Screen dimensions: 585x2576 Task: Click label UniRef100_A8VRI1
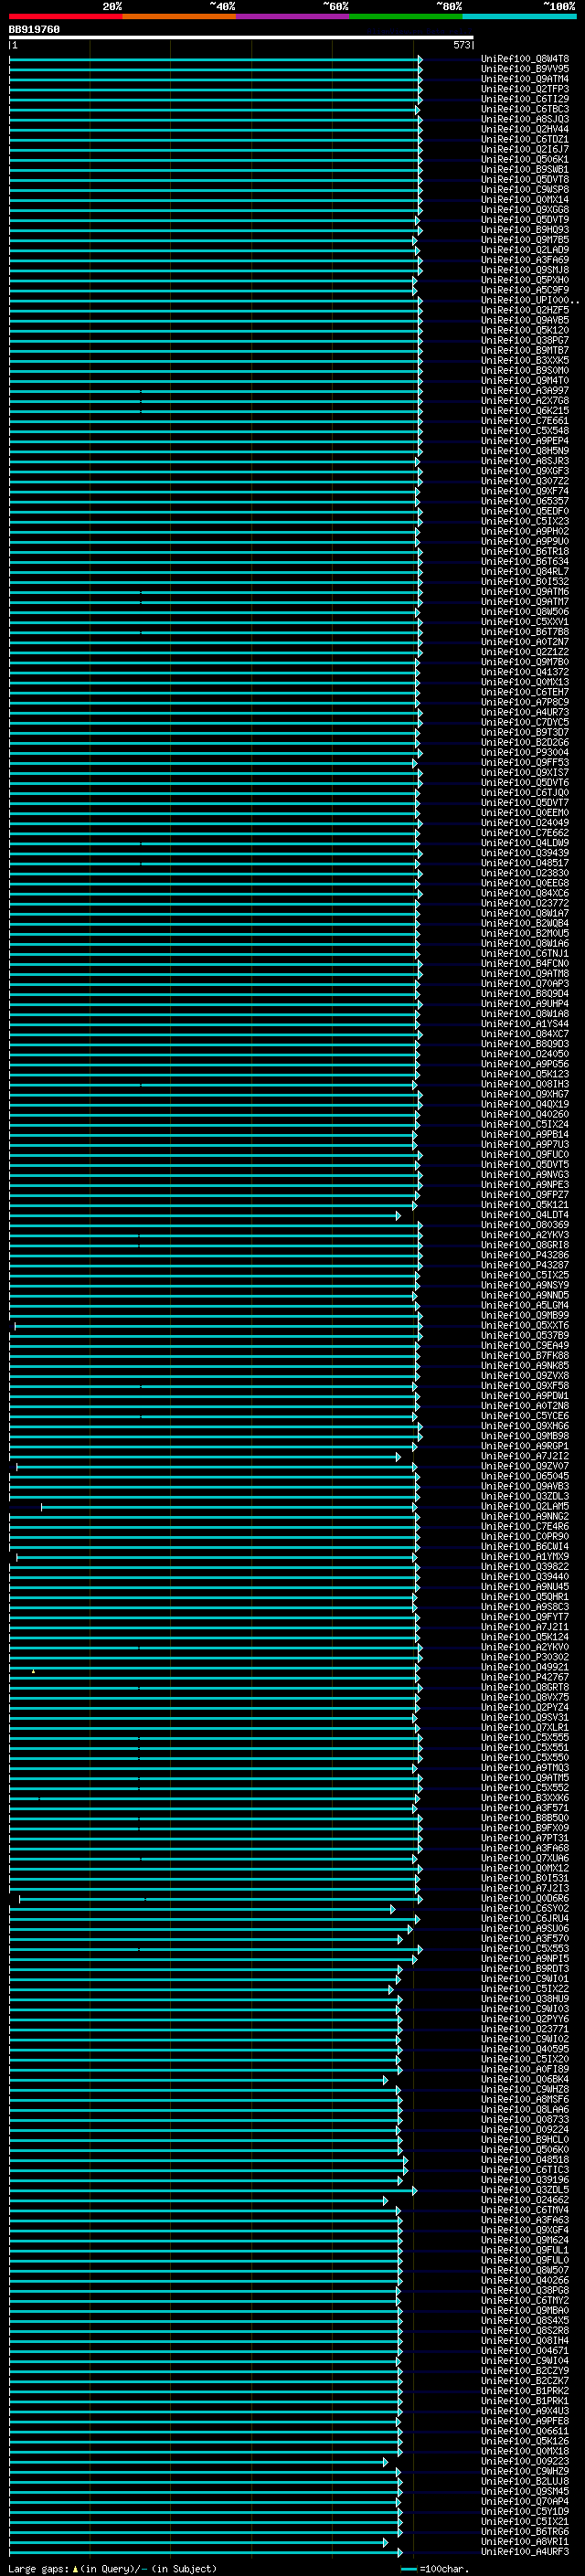[x=525, y=2541]
